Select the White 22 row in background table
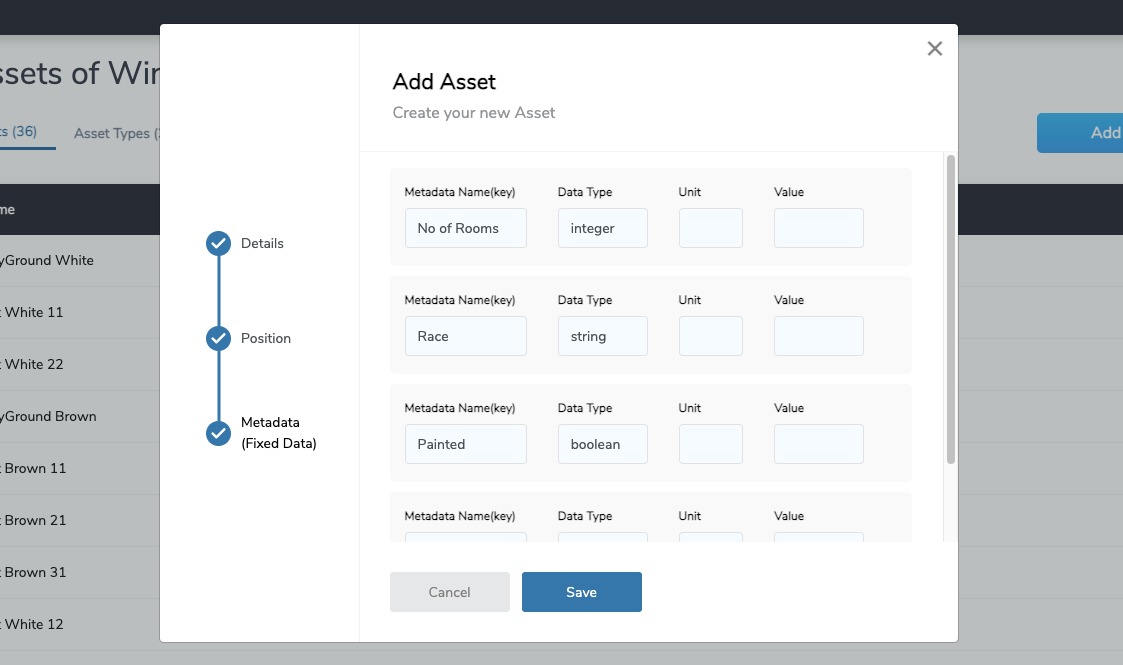The width and height of the screenshot is (1123, 665). (79, 364)
